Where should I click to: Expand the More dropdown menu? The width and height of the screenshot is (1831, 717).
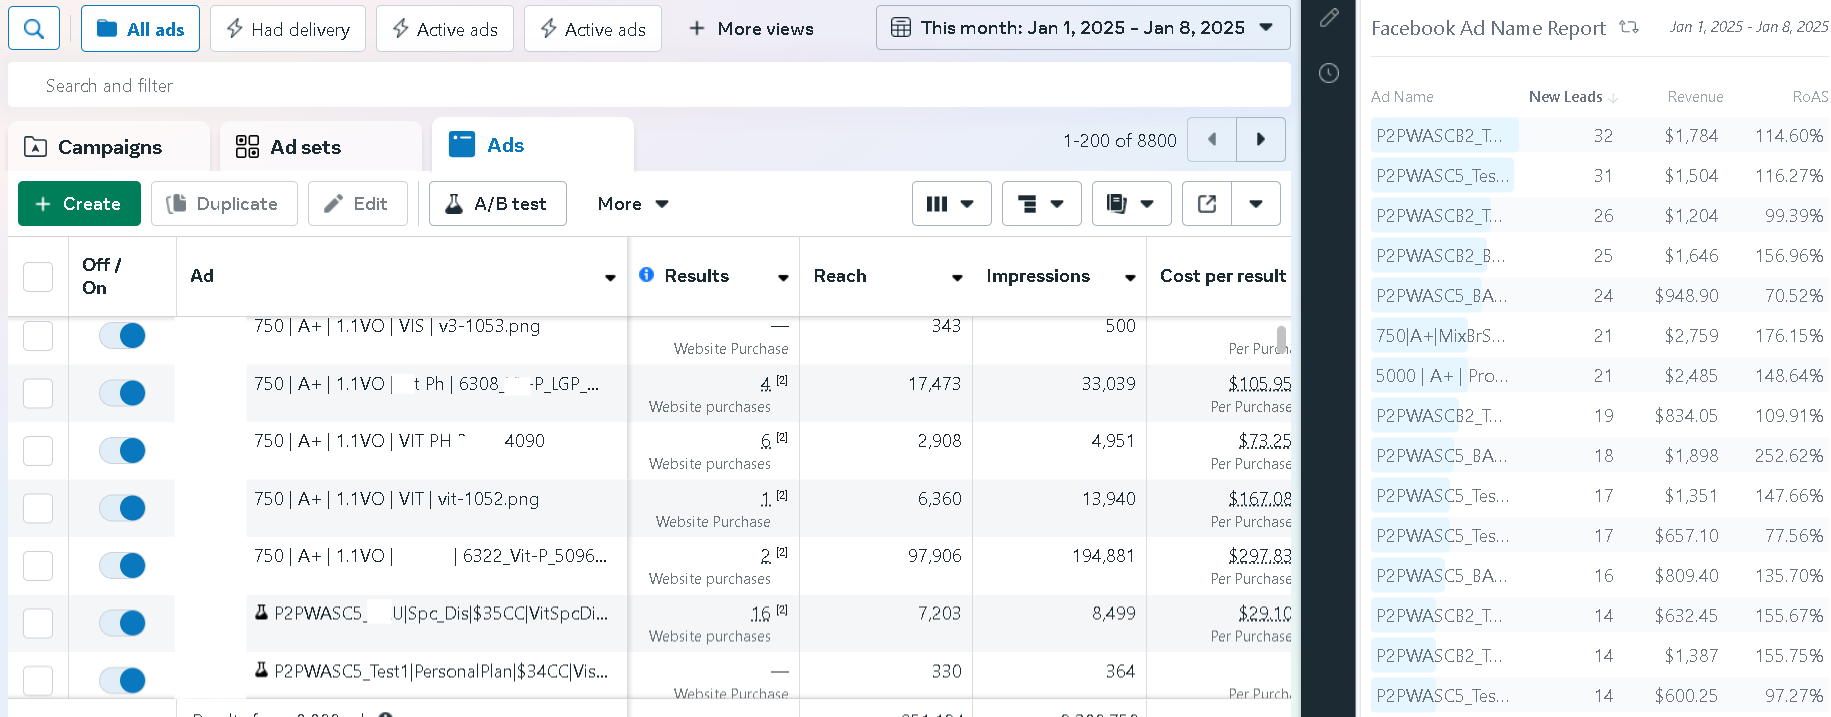(x=632, y=204)
